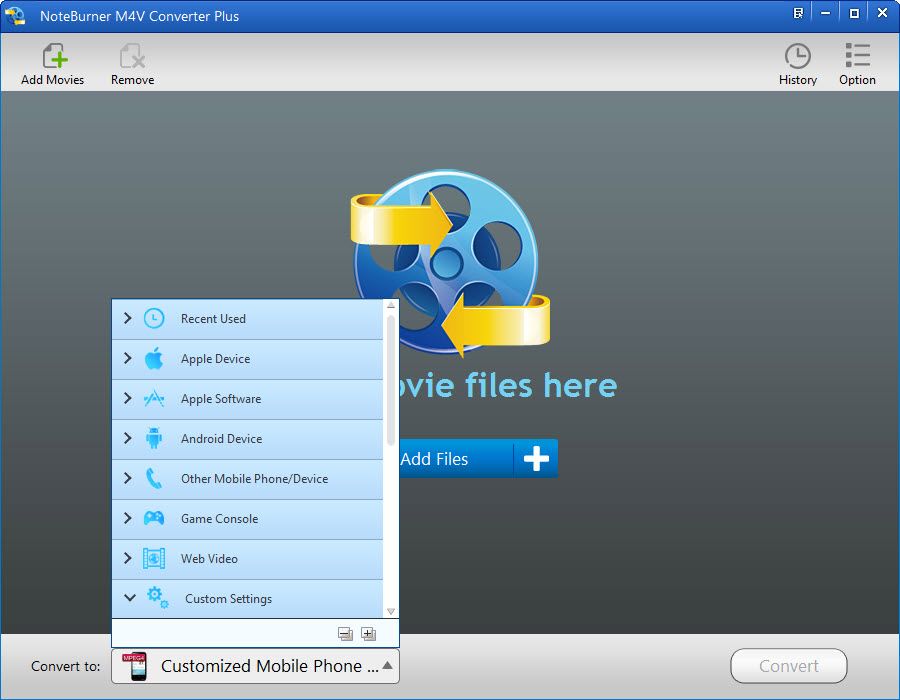This screenshot has width=900, height=700.
Task: Click the Convert button
Action: coord(789,666)
